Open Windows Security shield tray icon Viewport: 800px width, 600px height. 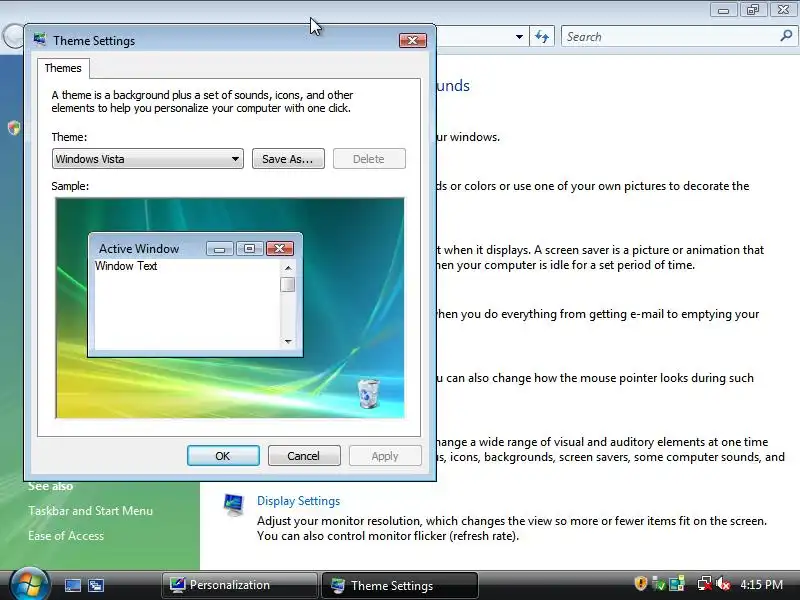640,583
